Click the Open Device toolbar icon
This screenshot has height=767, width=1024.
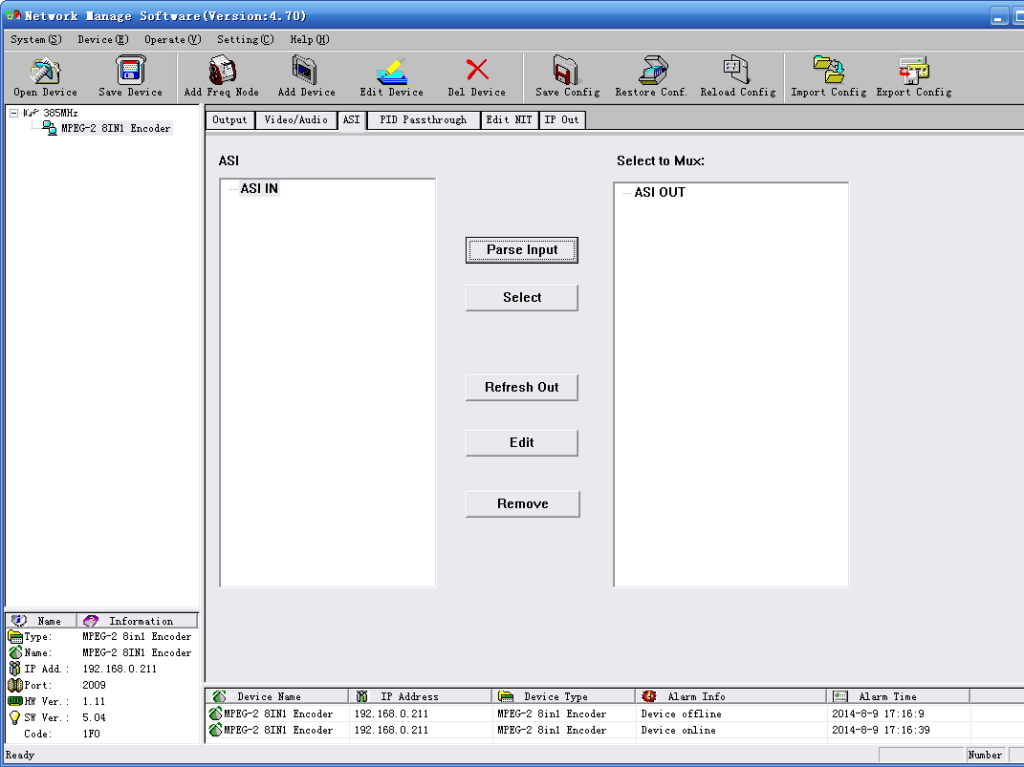click(x=45, y=70)
